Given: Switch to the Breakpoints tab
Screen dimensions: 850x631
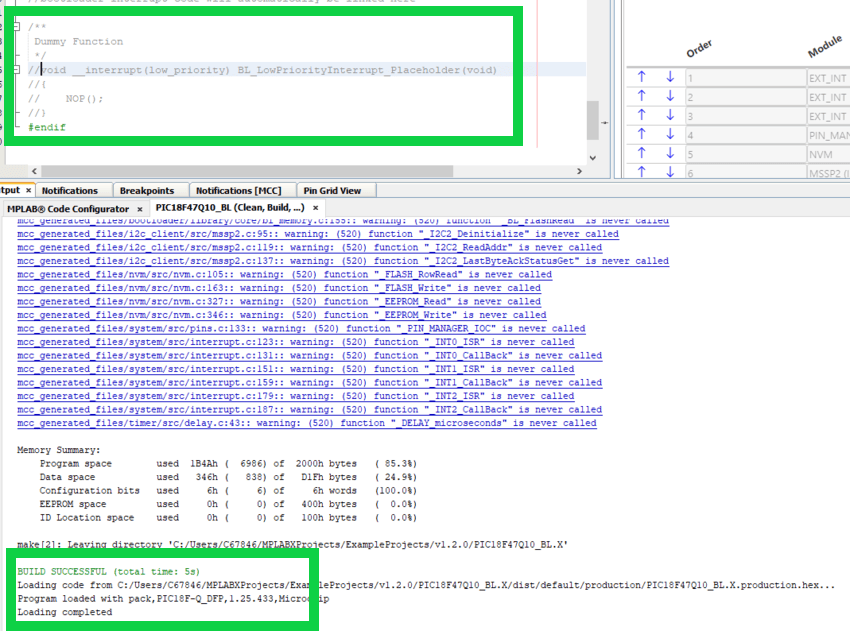Looking at the screenshot, I should point(146,190).
